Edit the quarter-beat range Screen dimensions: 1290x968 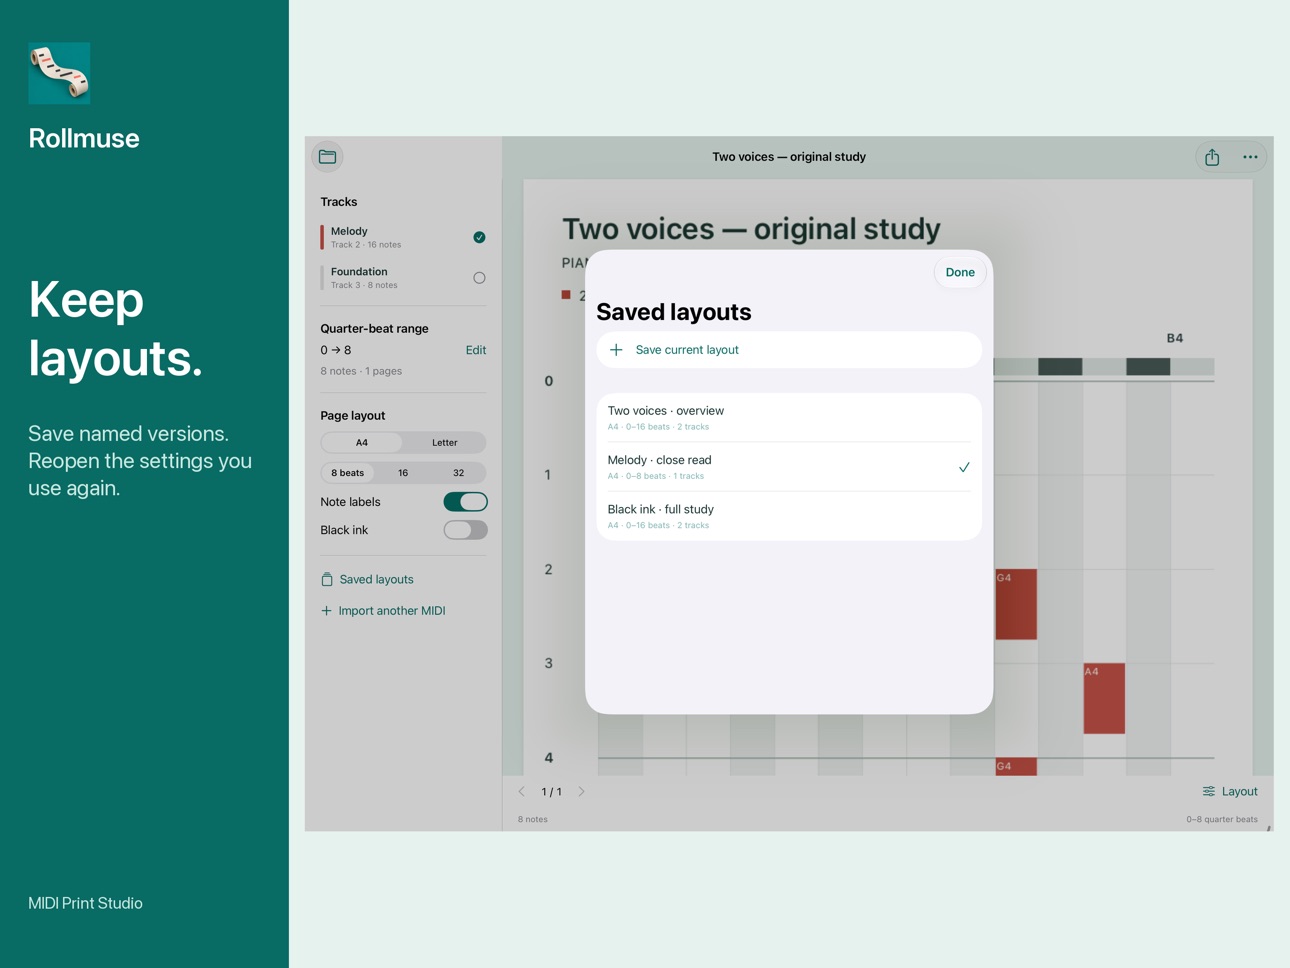pyautogui.click(x=476, y=350)
